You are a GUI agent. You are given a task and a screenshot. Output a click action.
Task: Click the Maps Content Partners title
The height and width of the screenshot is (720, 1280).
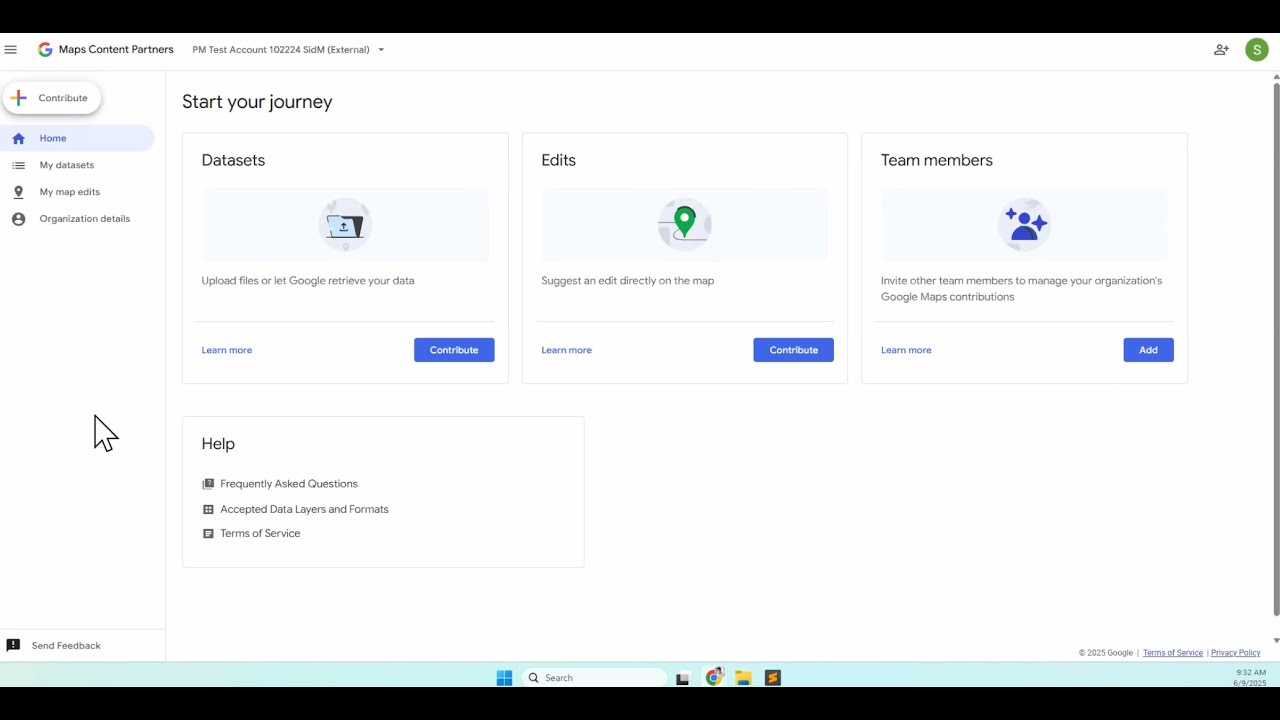[x=116, y=50]
